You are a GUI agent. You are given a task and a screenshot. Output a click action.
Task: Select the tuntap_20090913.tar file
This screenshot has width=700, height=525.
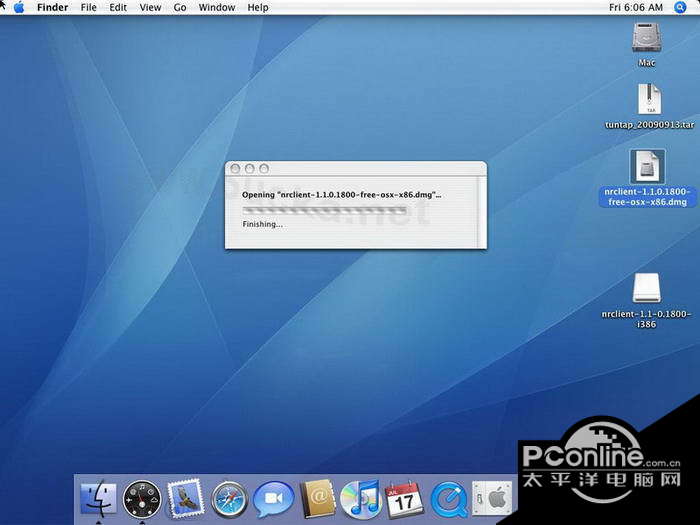point(648,100)
